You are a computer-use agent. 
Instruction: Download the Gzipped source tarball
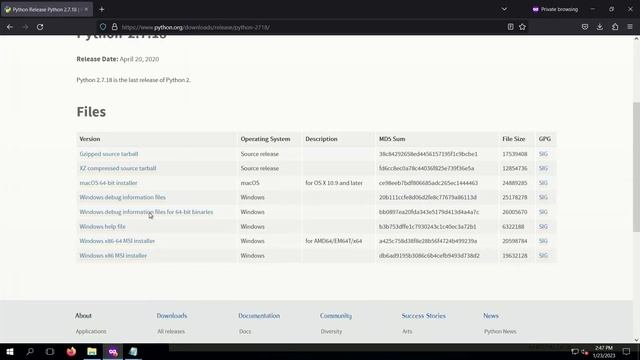109,154
